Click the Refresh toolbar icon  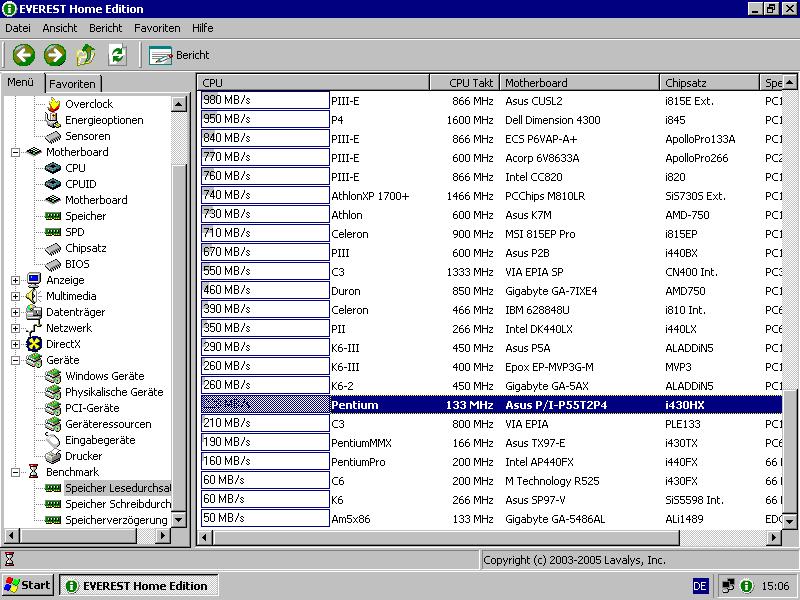coord(117,55)
